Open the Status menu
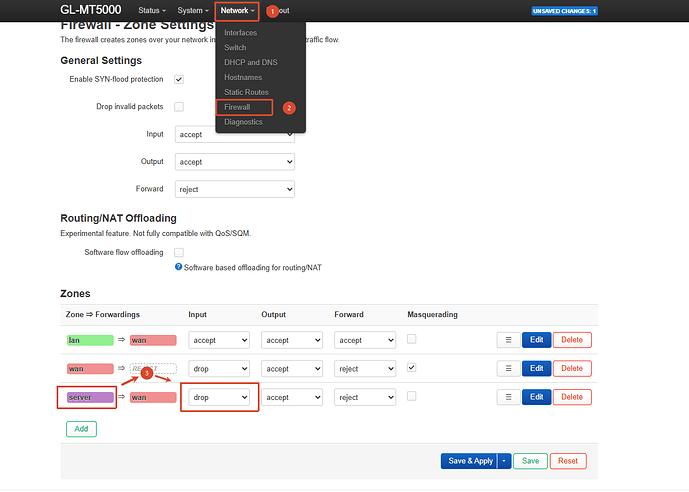The width and height of the screenshot is (689, 492). click(x=152, y=11)
